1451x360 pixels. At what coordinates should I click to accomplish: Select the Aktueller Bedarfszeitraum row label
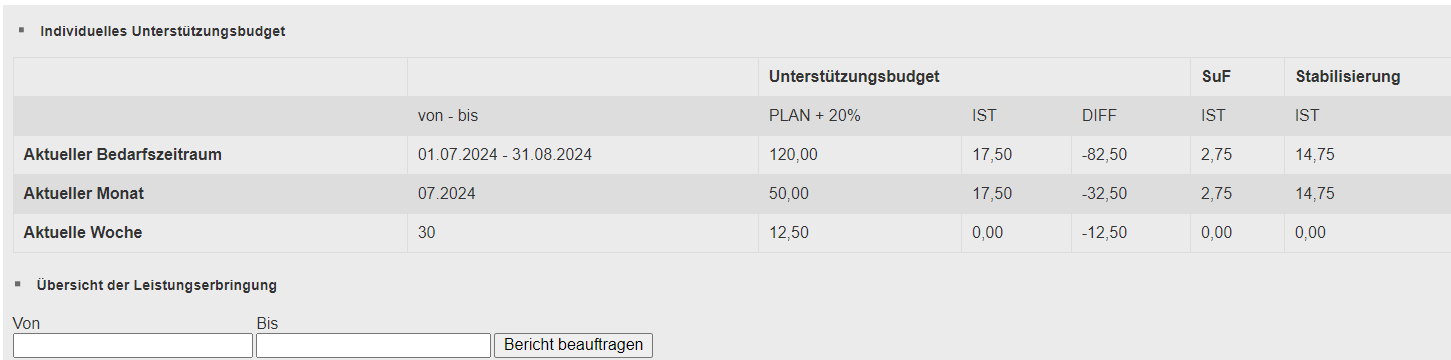point(122,155)
